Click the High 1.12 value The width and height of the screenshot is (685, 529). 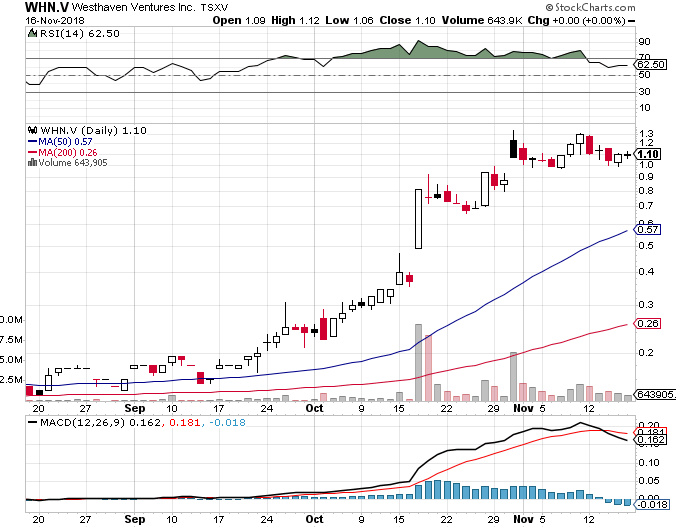click(295, 20)
